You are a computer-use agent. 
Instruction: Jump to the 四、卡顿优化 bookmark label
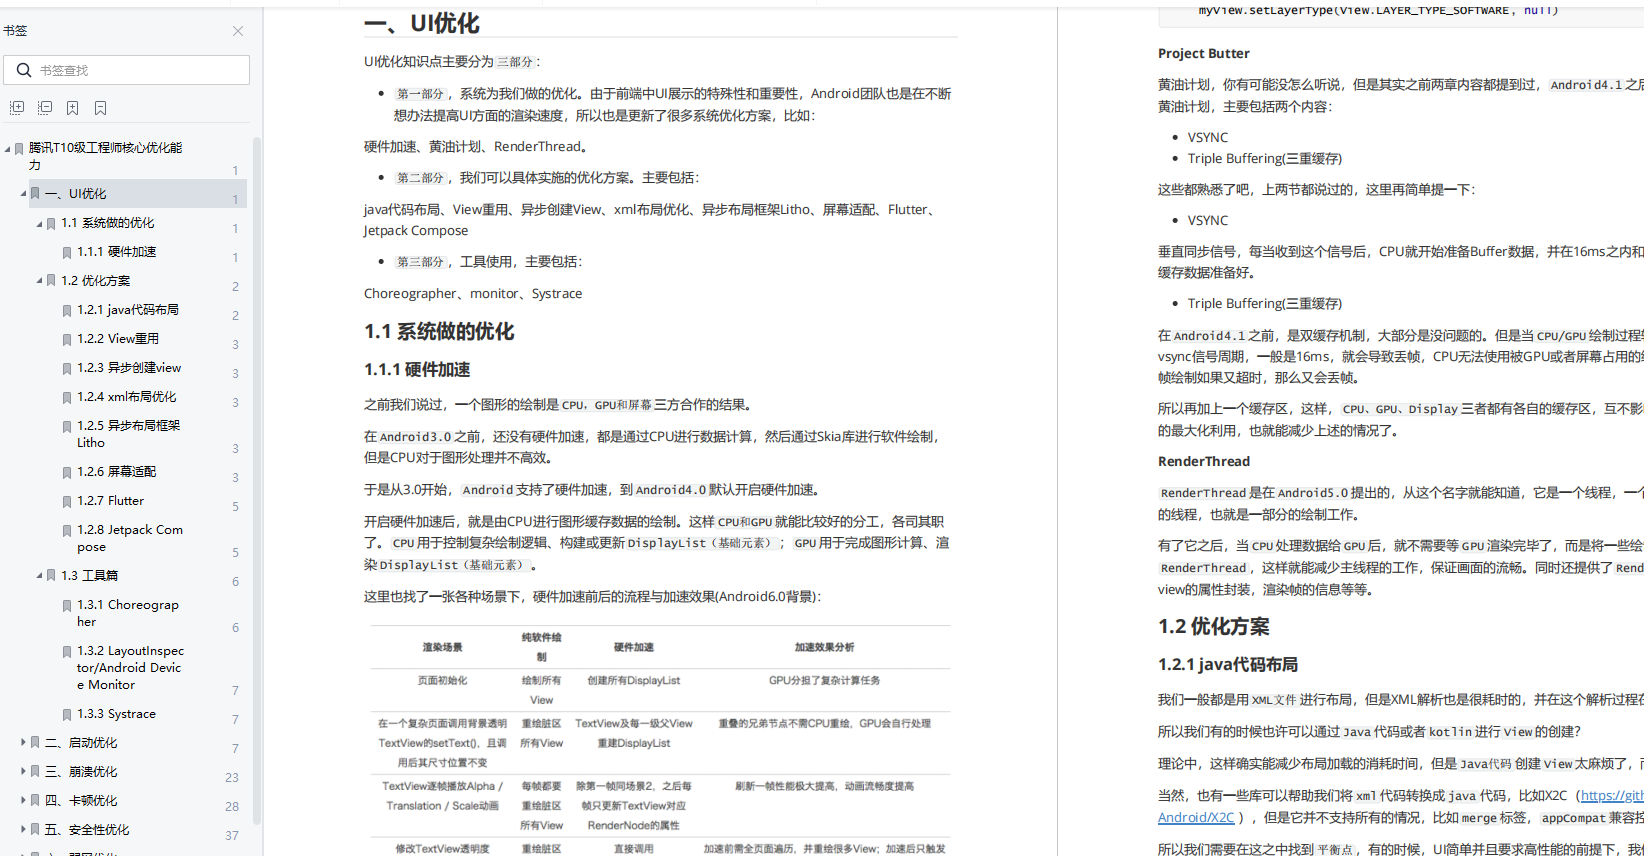click(x=81, y=801)
